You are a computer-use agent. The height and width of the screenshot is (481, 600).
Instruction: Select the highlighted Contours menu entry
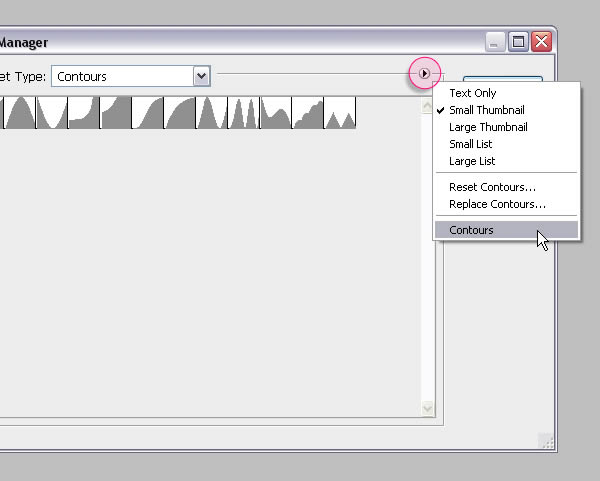click(506, 230)
